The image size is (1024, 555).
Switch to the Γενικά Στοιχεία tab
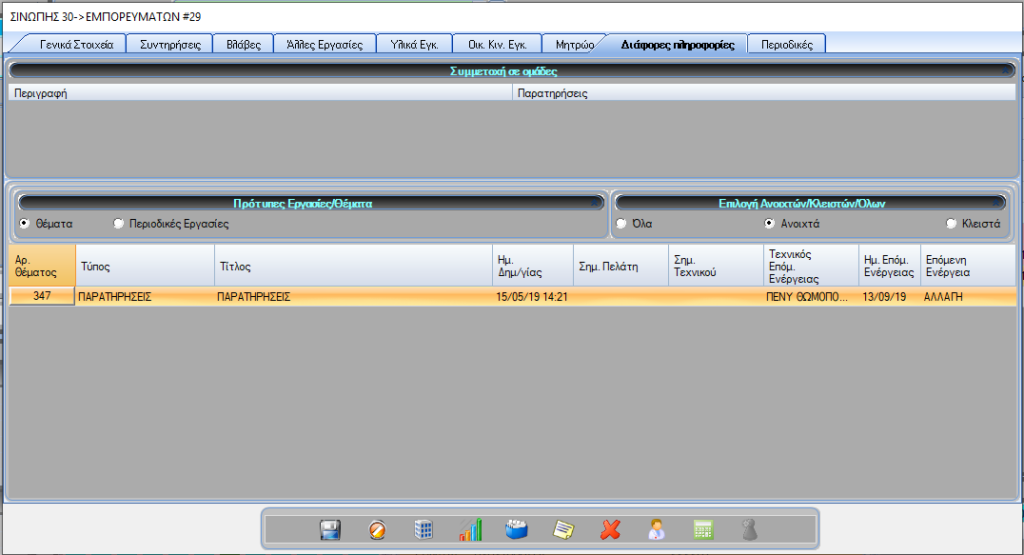tap(76, 45)
